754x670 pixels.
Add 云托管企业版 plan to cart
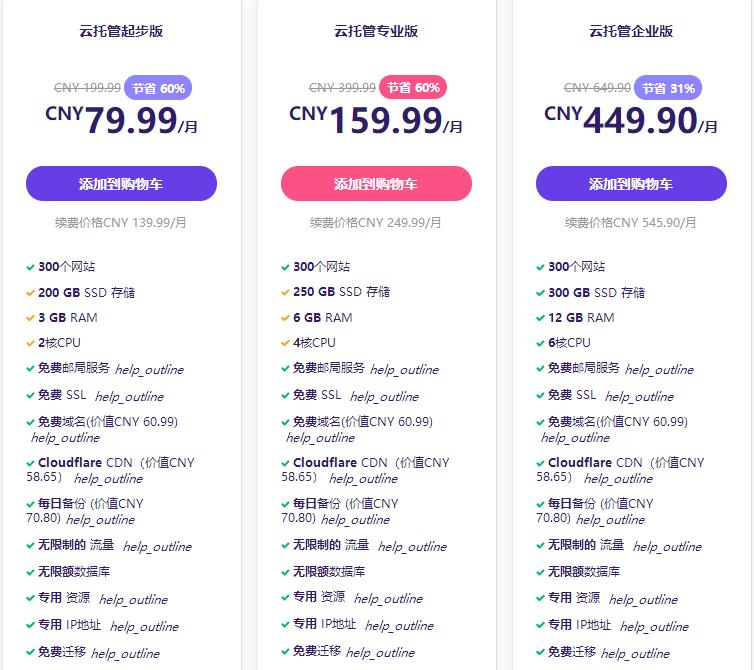coord(631,184)
